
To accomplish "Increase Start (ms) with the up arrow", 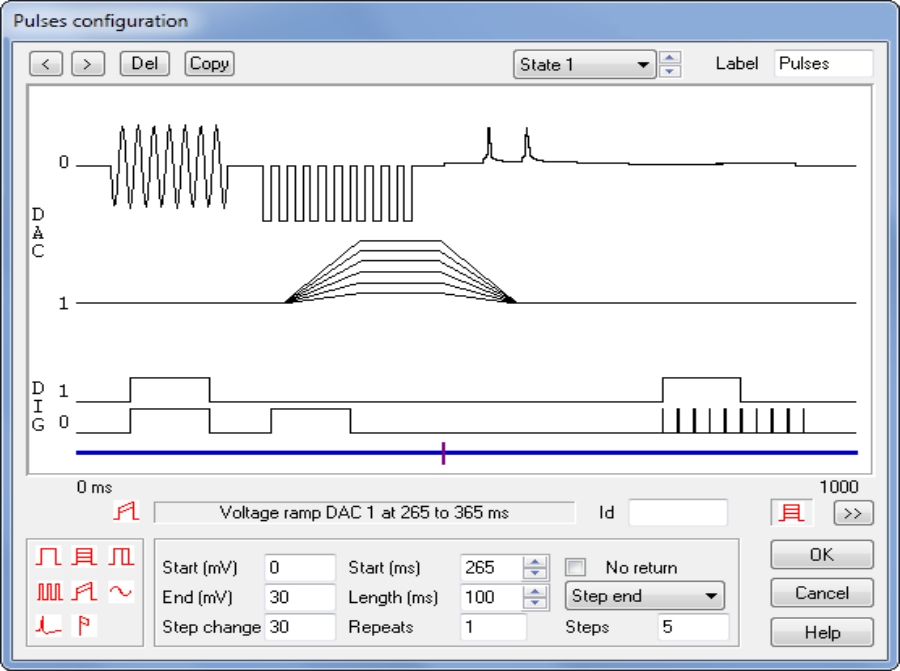I will tap(536, 562).
